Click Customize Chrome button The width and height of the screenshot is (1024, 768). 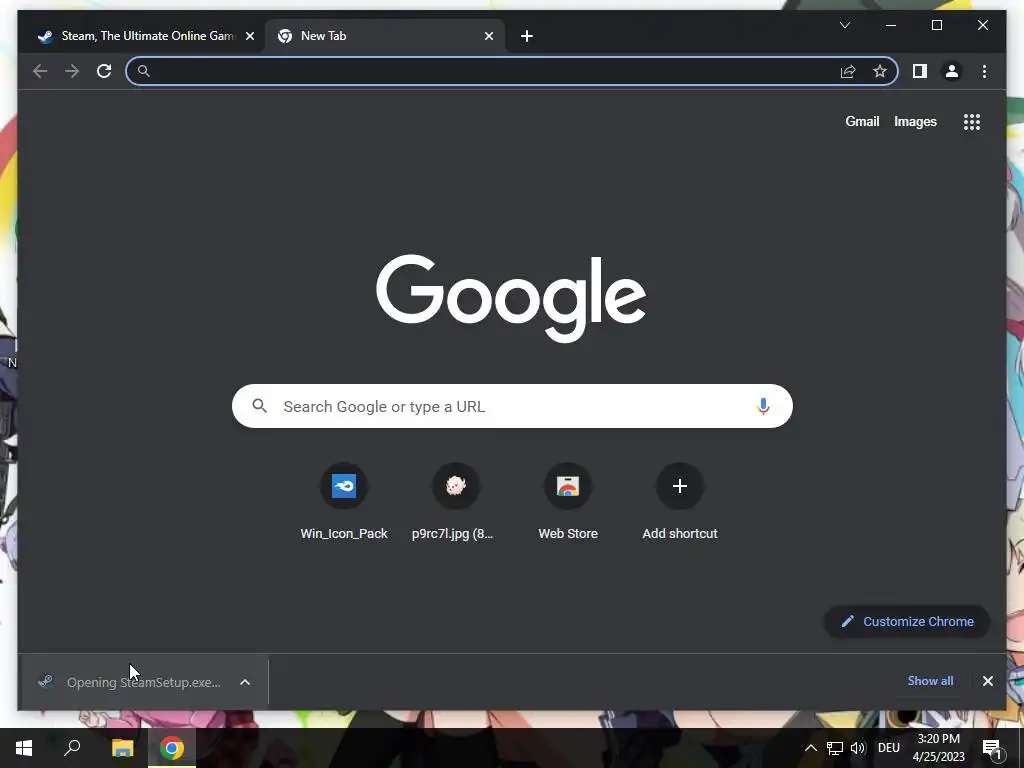pyautogui.click(x=907, y=622)
